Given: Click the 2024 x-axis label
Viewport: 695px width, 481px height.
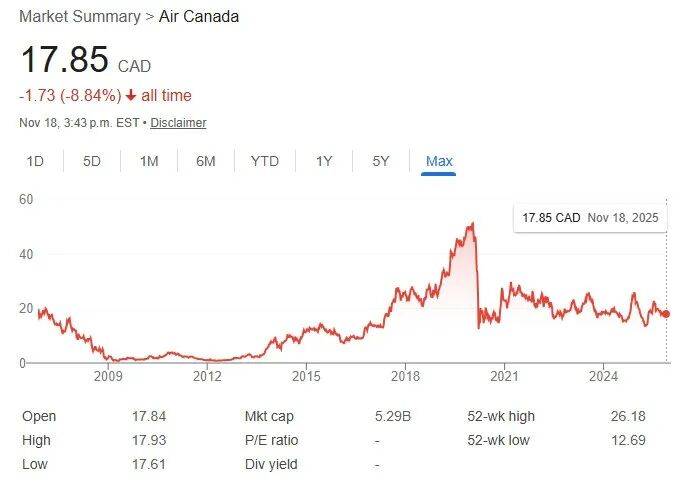Looking at the screenshot, I should click(603, 376).
